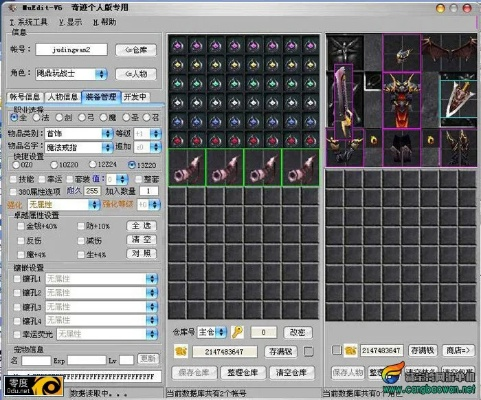Open the 系统工具 menu
The height and width of the screenshot is (400, 481).
[29, 22]
